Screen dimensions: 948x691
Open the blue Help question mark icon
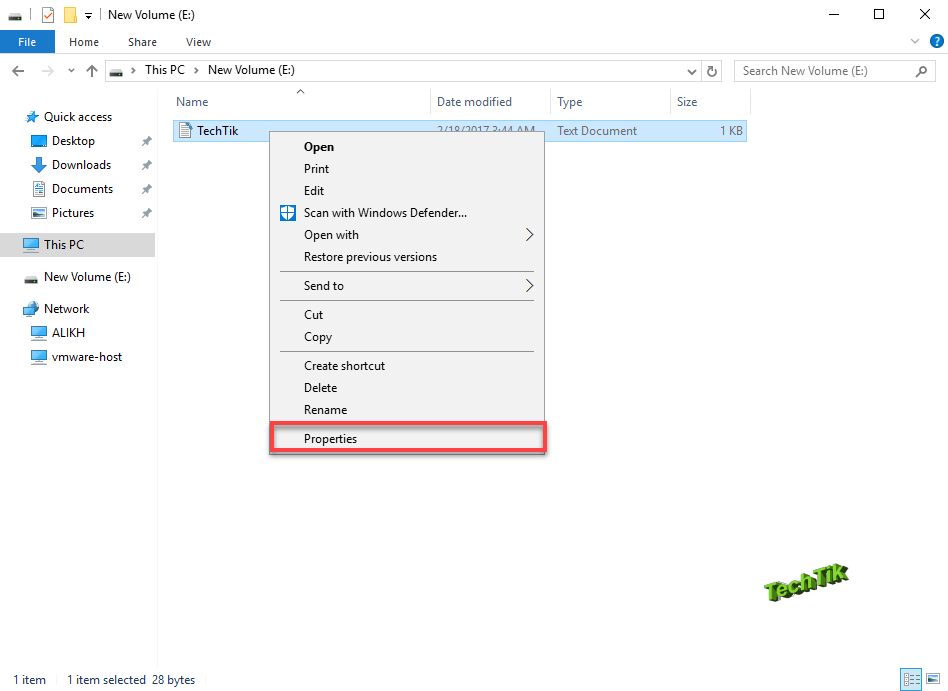(x=937, y=41)
